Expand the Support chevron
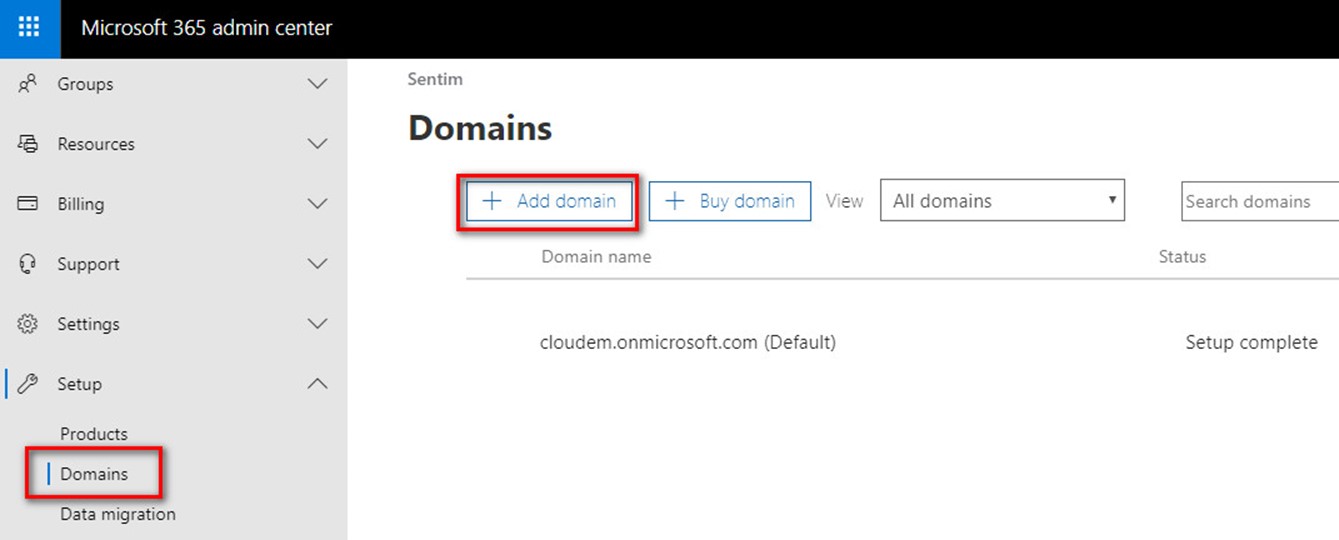This screenshot has height=540, width=1339. 317,264
